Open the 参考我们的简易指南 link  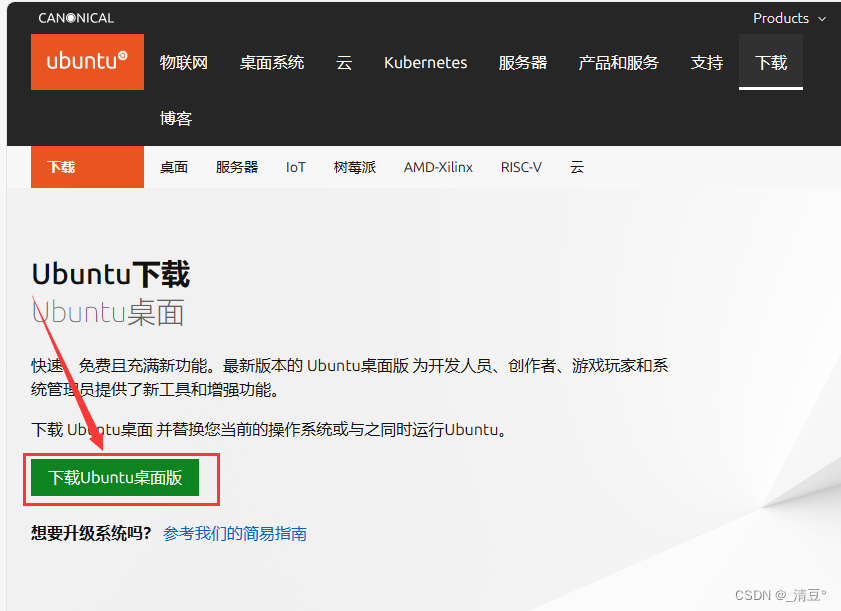click(x=235, y=534)
